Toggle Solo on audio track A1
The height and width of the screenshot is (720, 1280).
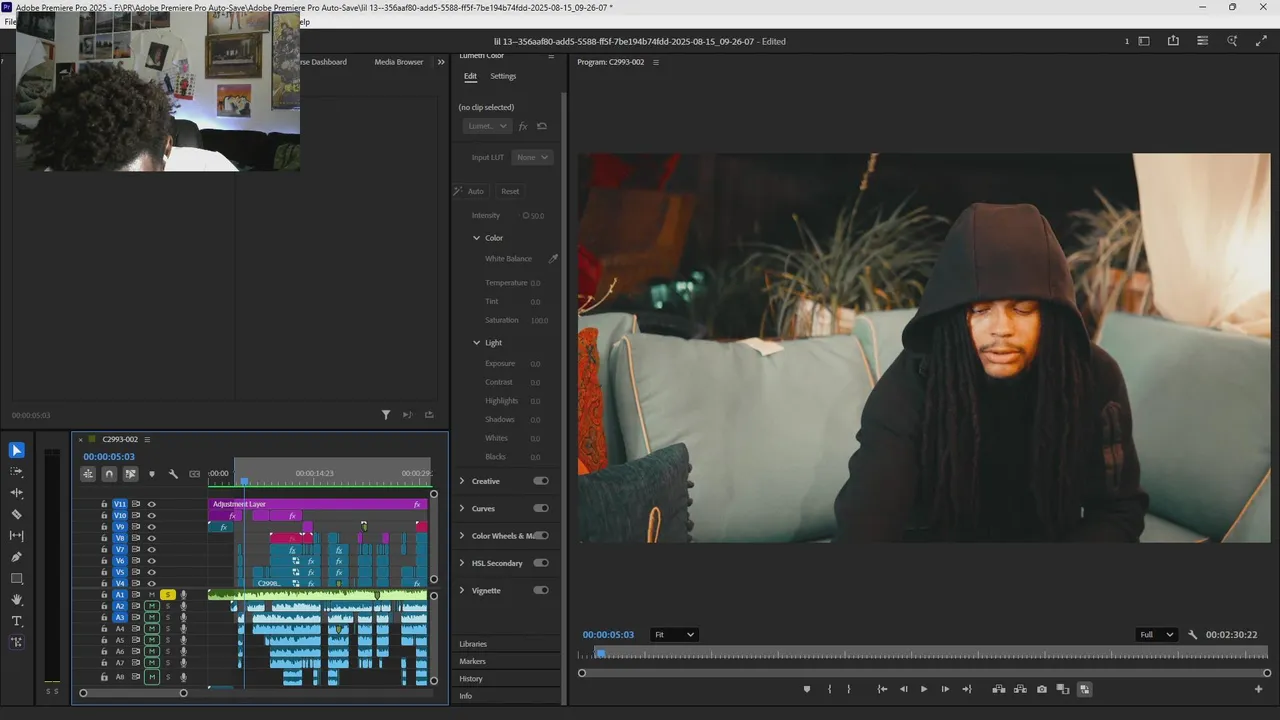coord(168,595)
